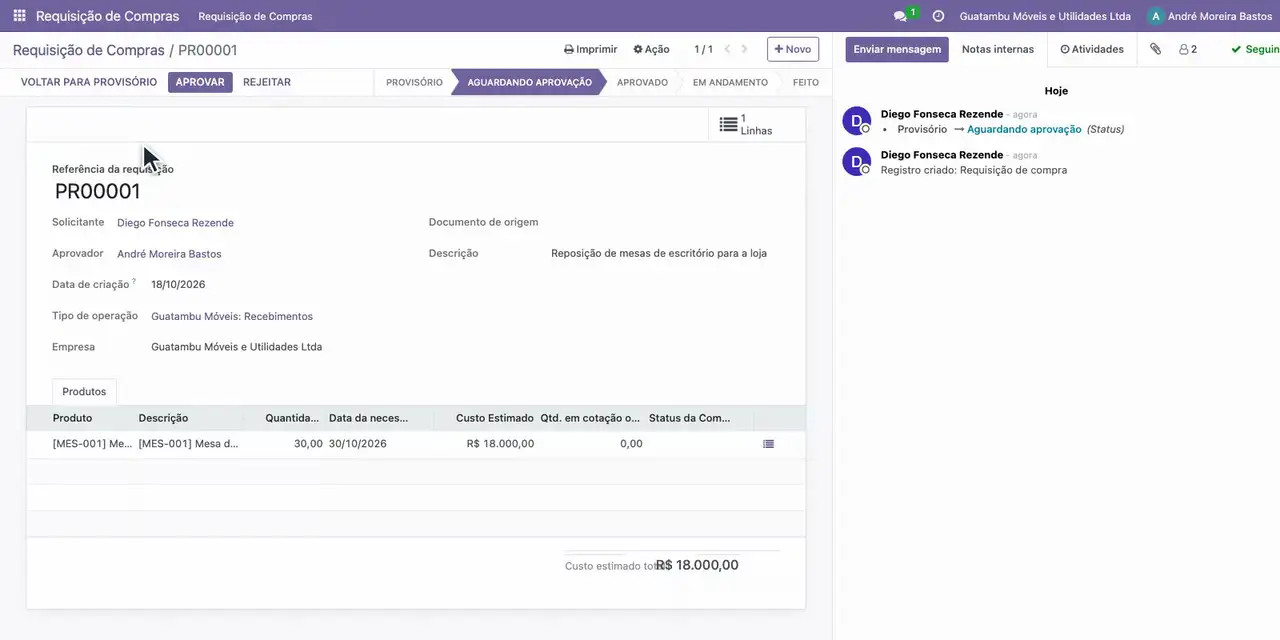Screen dimensions: 1280x640
Task: Click the quantity 30,00 cell
Action: (308, 444)
